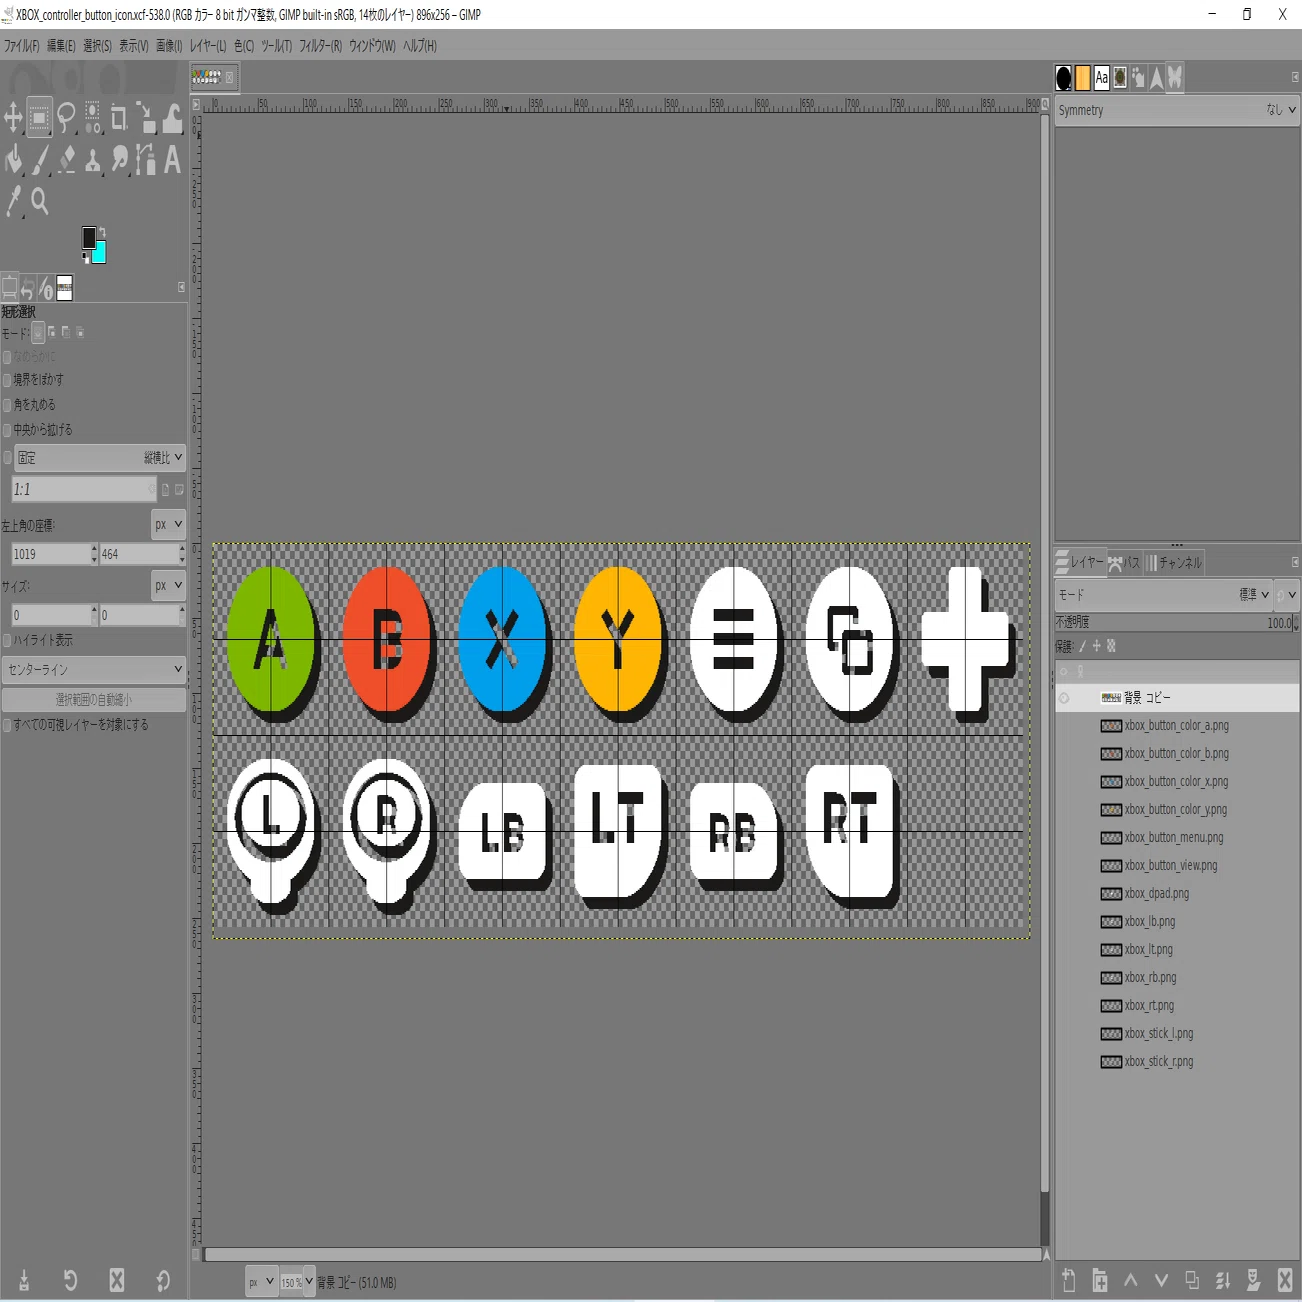
Task: Open the position unit px dropdown
Action: (x=168, y=524)
